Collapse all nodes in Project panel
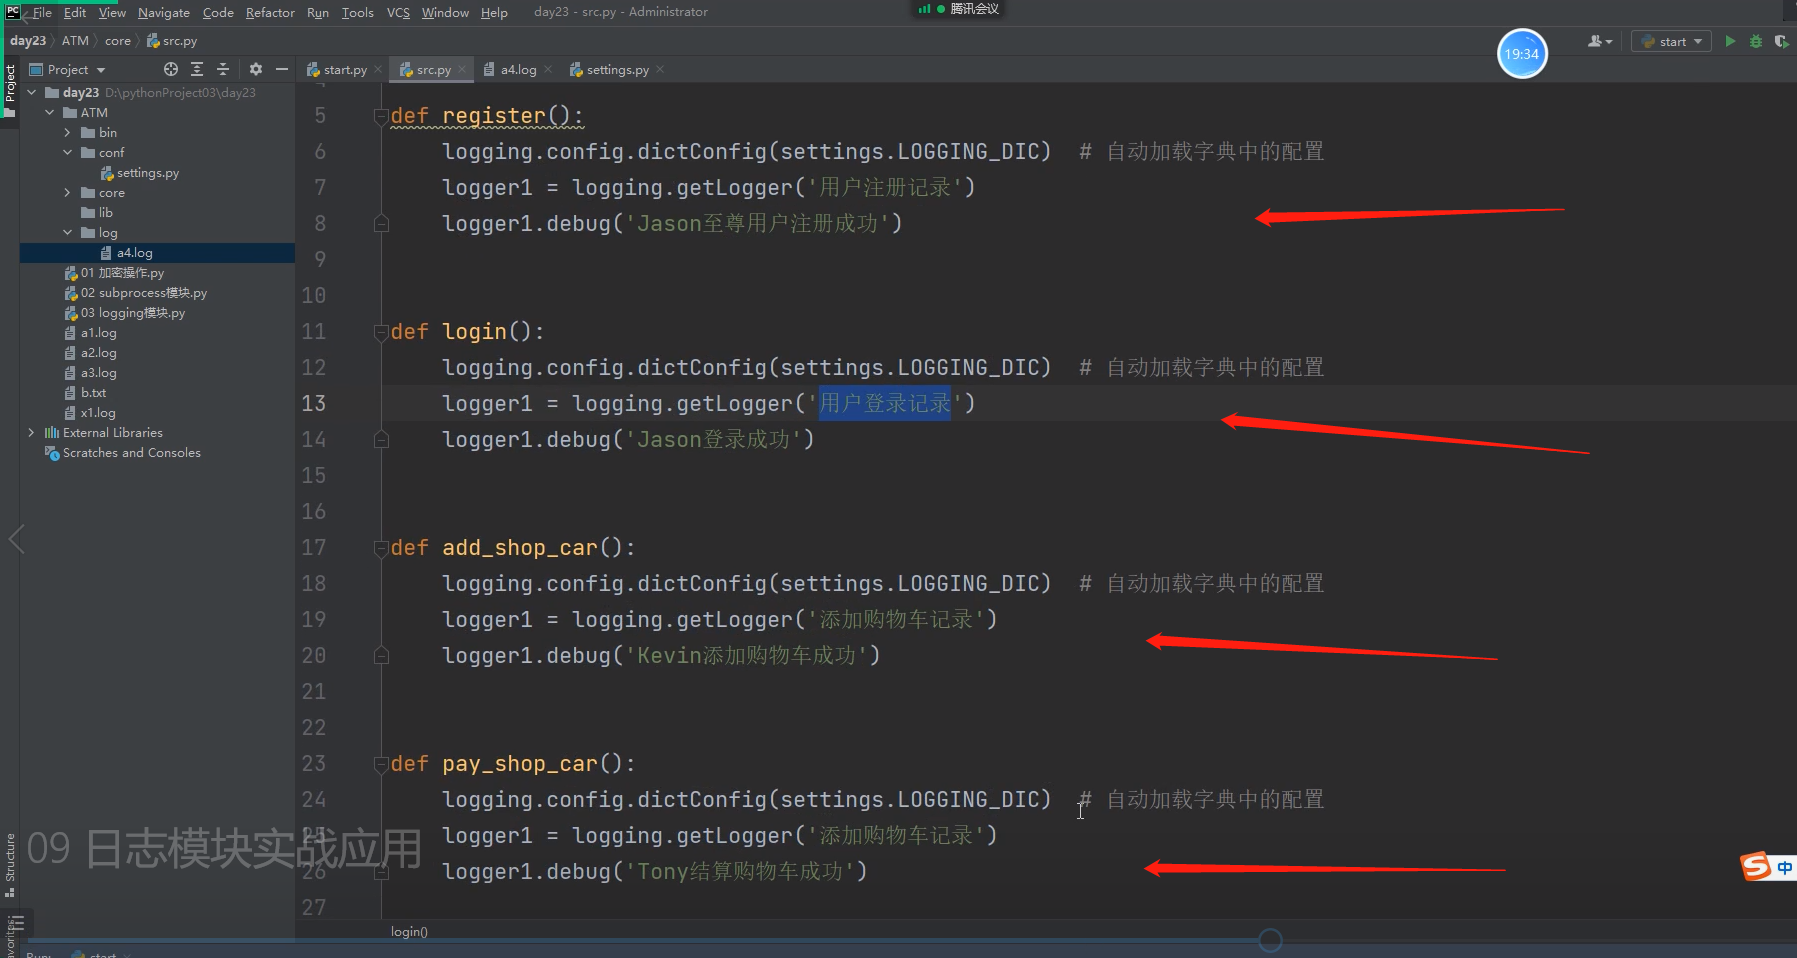Image resolution: width=1797 pixels, height=958 pixels. pyautogui.click(x=223, y=69)
